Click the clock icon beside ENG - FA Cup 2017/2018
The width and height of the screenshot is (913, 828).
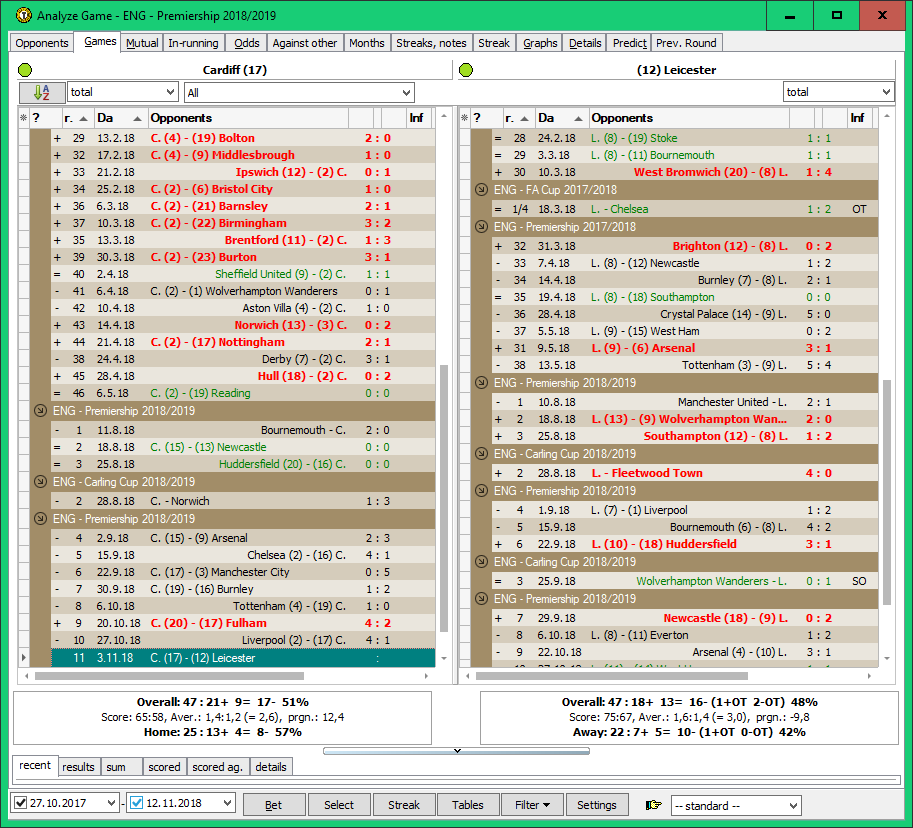pos(479,187)
